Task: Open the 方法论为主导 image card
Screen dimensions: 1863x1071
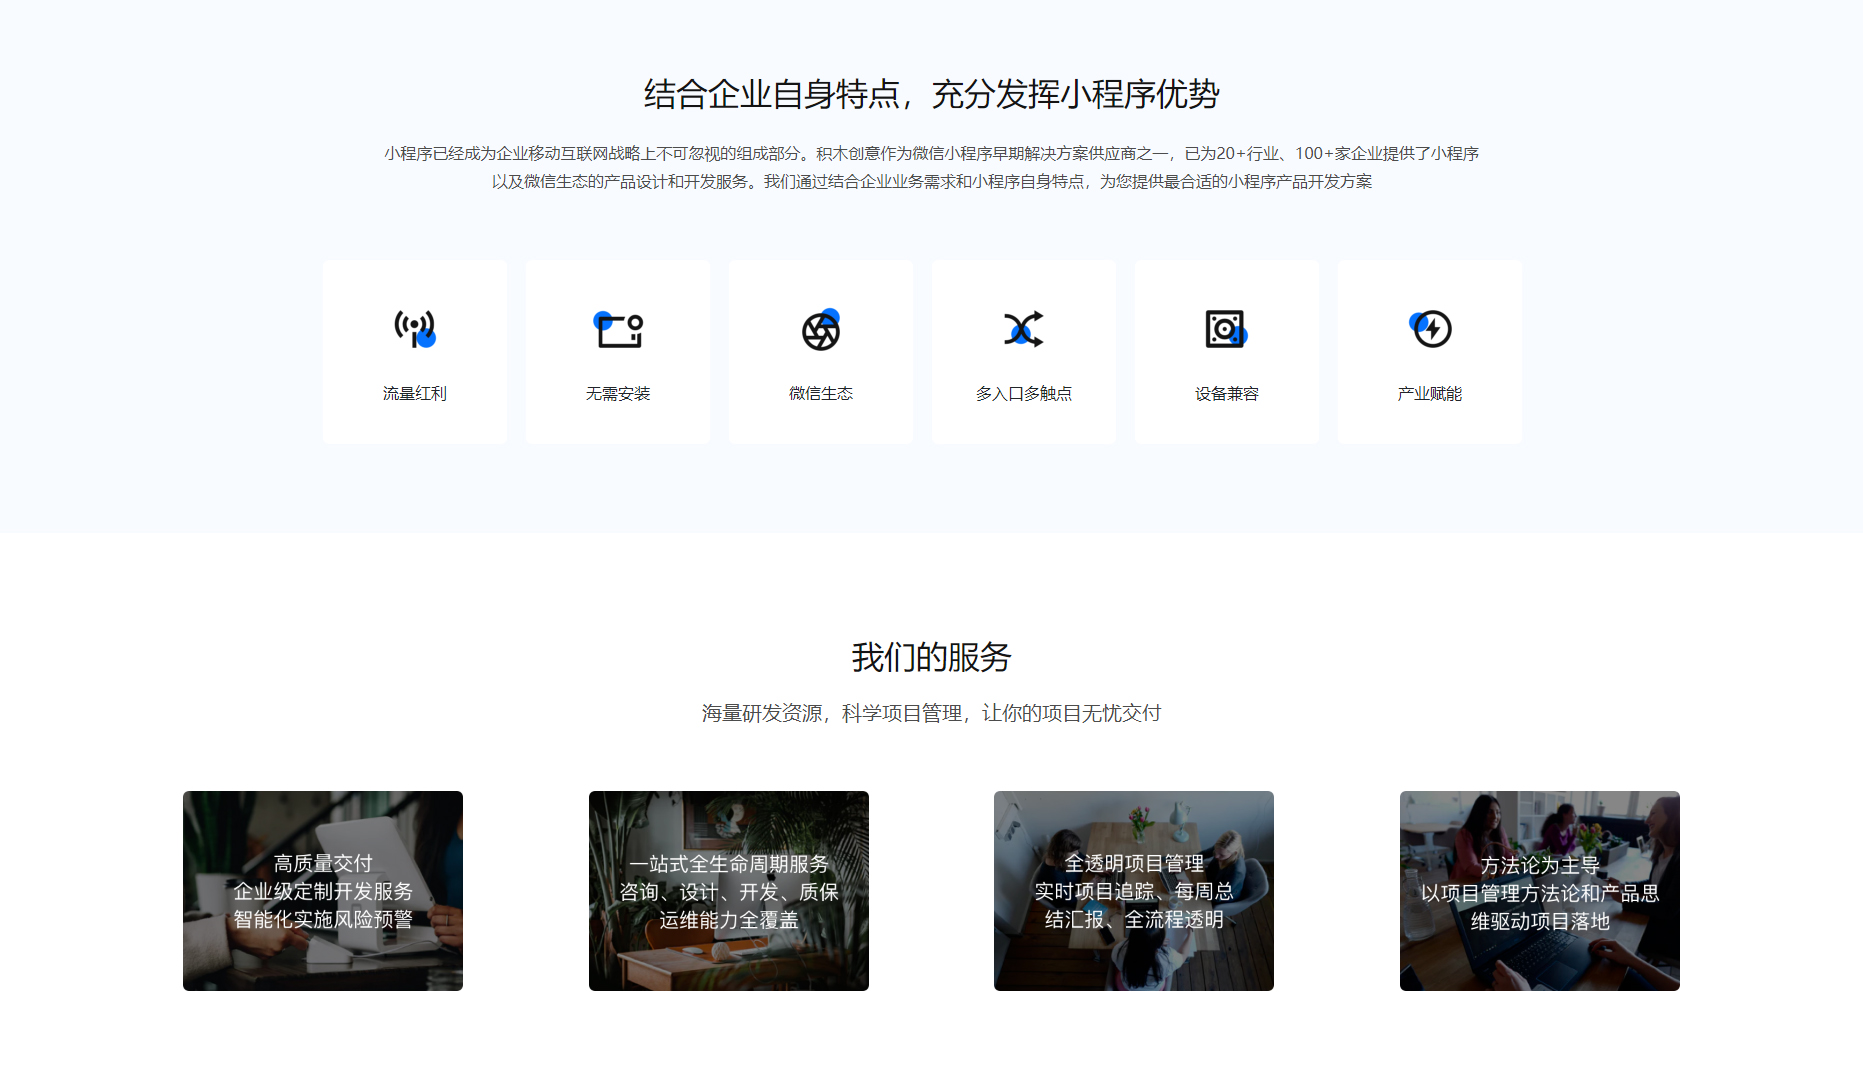Action: coord(1539,891)
